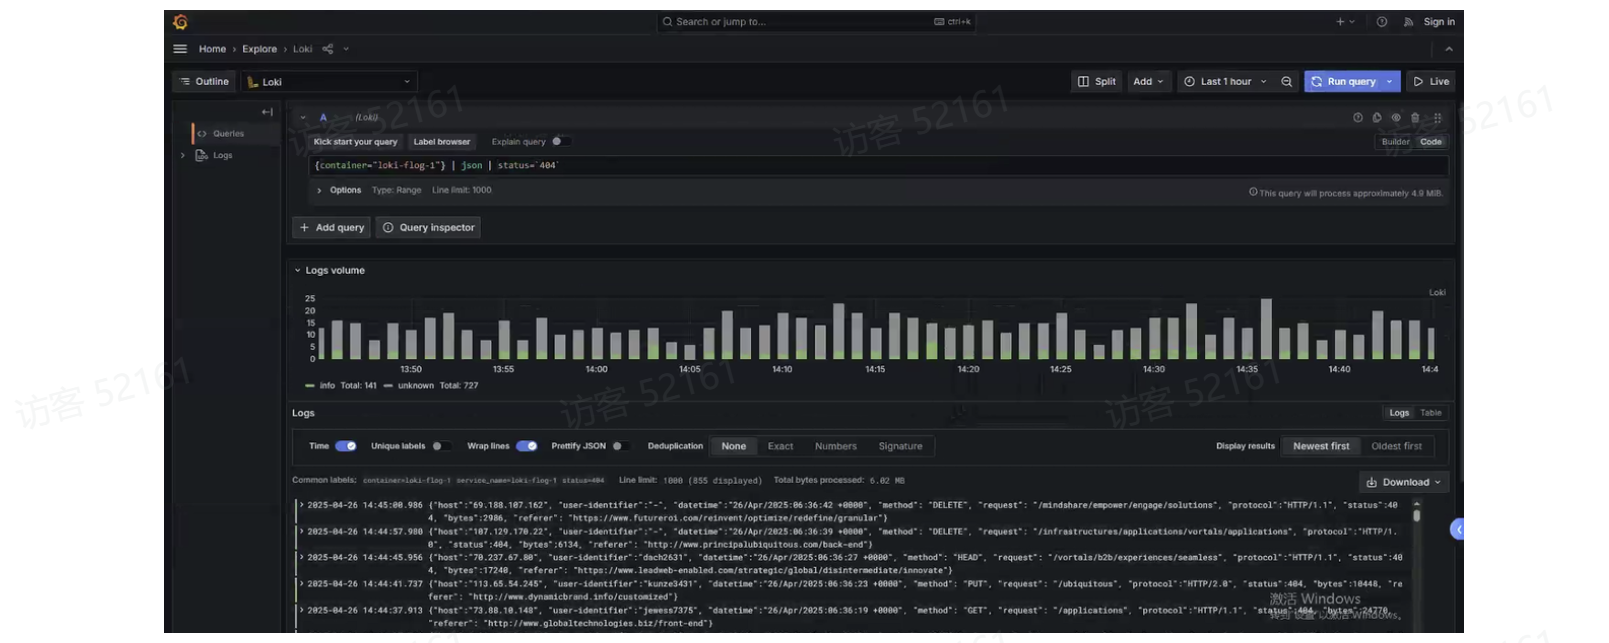Image resolution: width=1609 pixels, height=643 pixels.
Task: Hide query A using eye icon
Action: 1396,118
